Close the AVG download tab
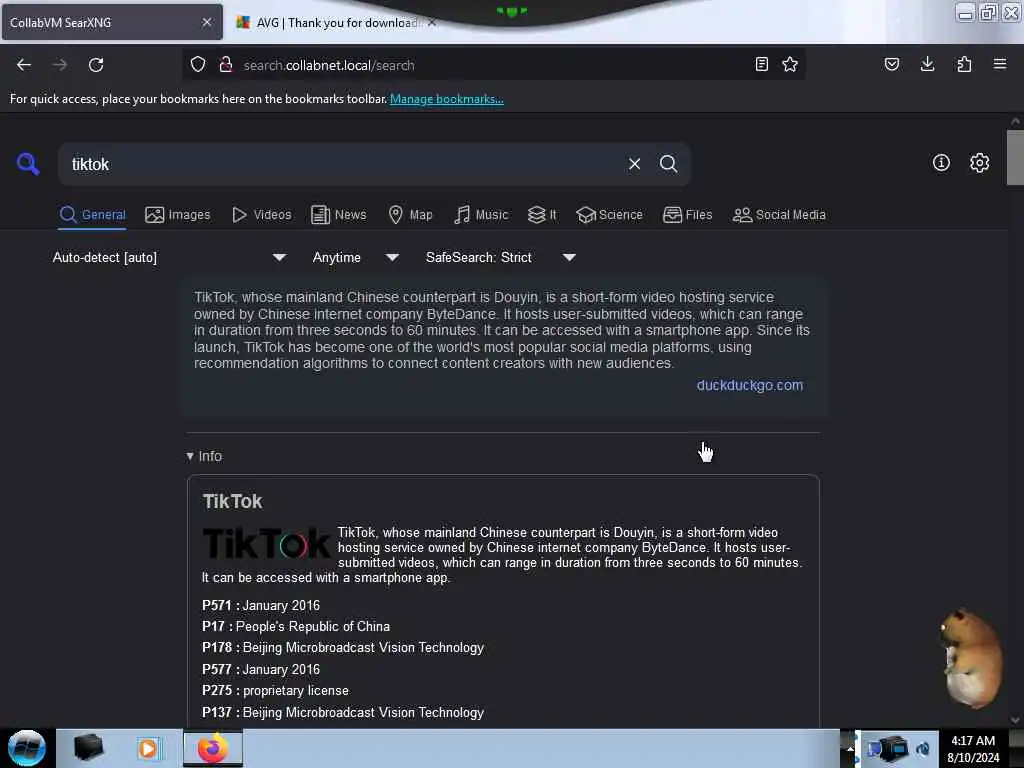The width and height of the screenshot is (1024, 768). point(432,22)
